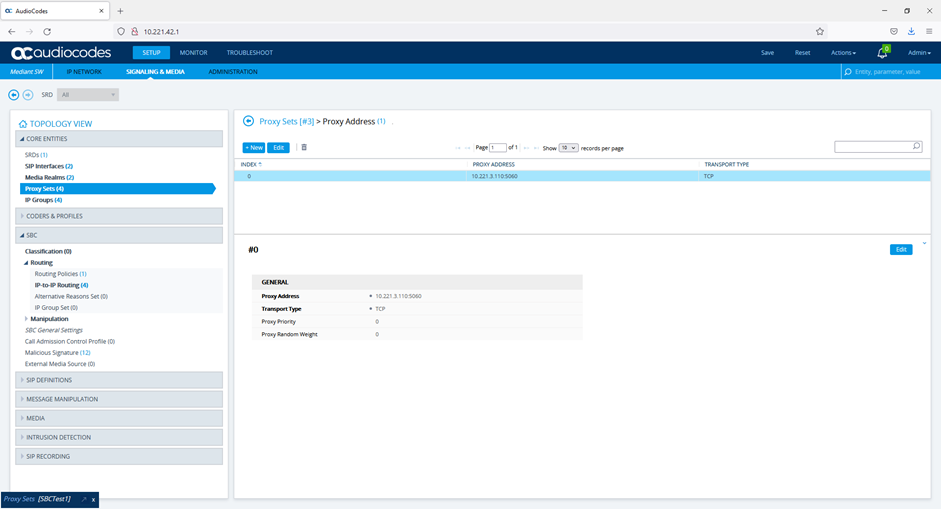941x509 pixels.
Task: Open the Actions dropdown menu
Action: 843,53
